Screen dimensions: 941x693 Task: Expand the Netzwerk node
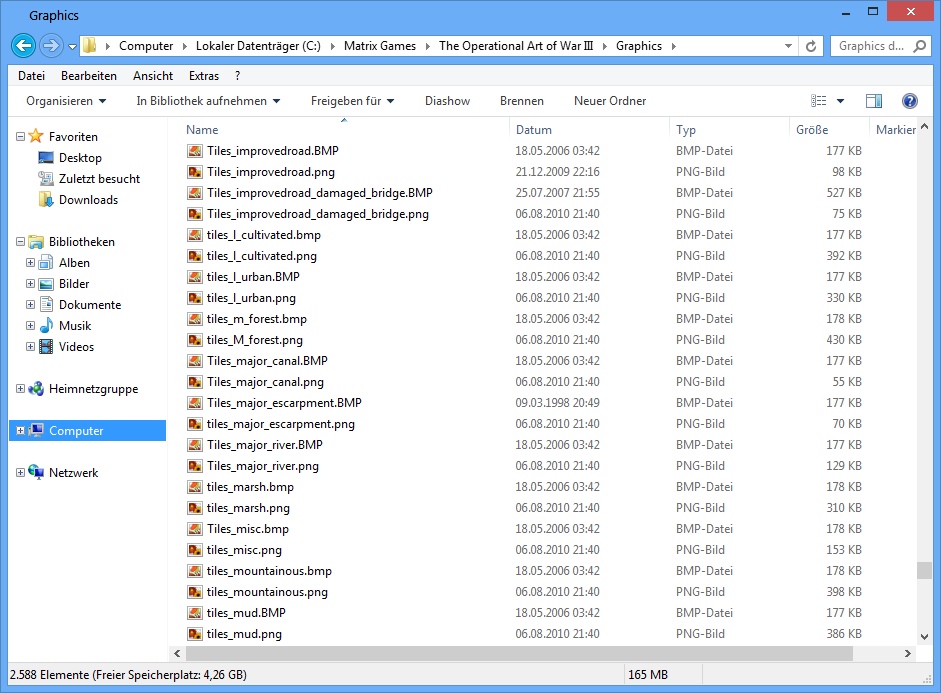click(x=20, y=473)
